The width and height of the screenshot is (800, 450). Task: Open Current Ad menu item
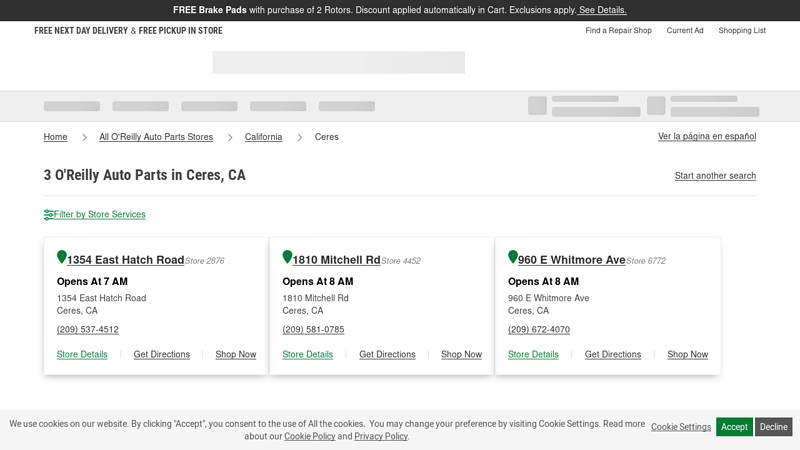pos(685,31)
